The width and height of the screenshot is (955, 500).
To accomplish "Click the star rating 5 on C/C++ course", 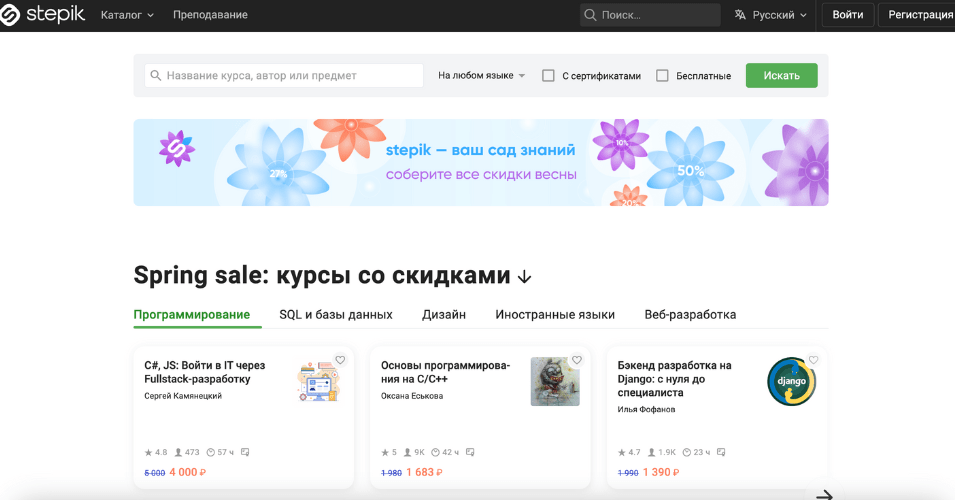I will pyautogui.click(x=389, y=452).
